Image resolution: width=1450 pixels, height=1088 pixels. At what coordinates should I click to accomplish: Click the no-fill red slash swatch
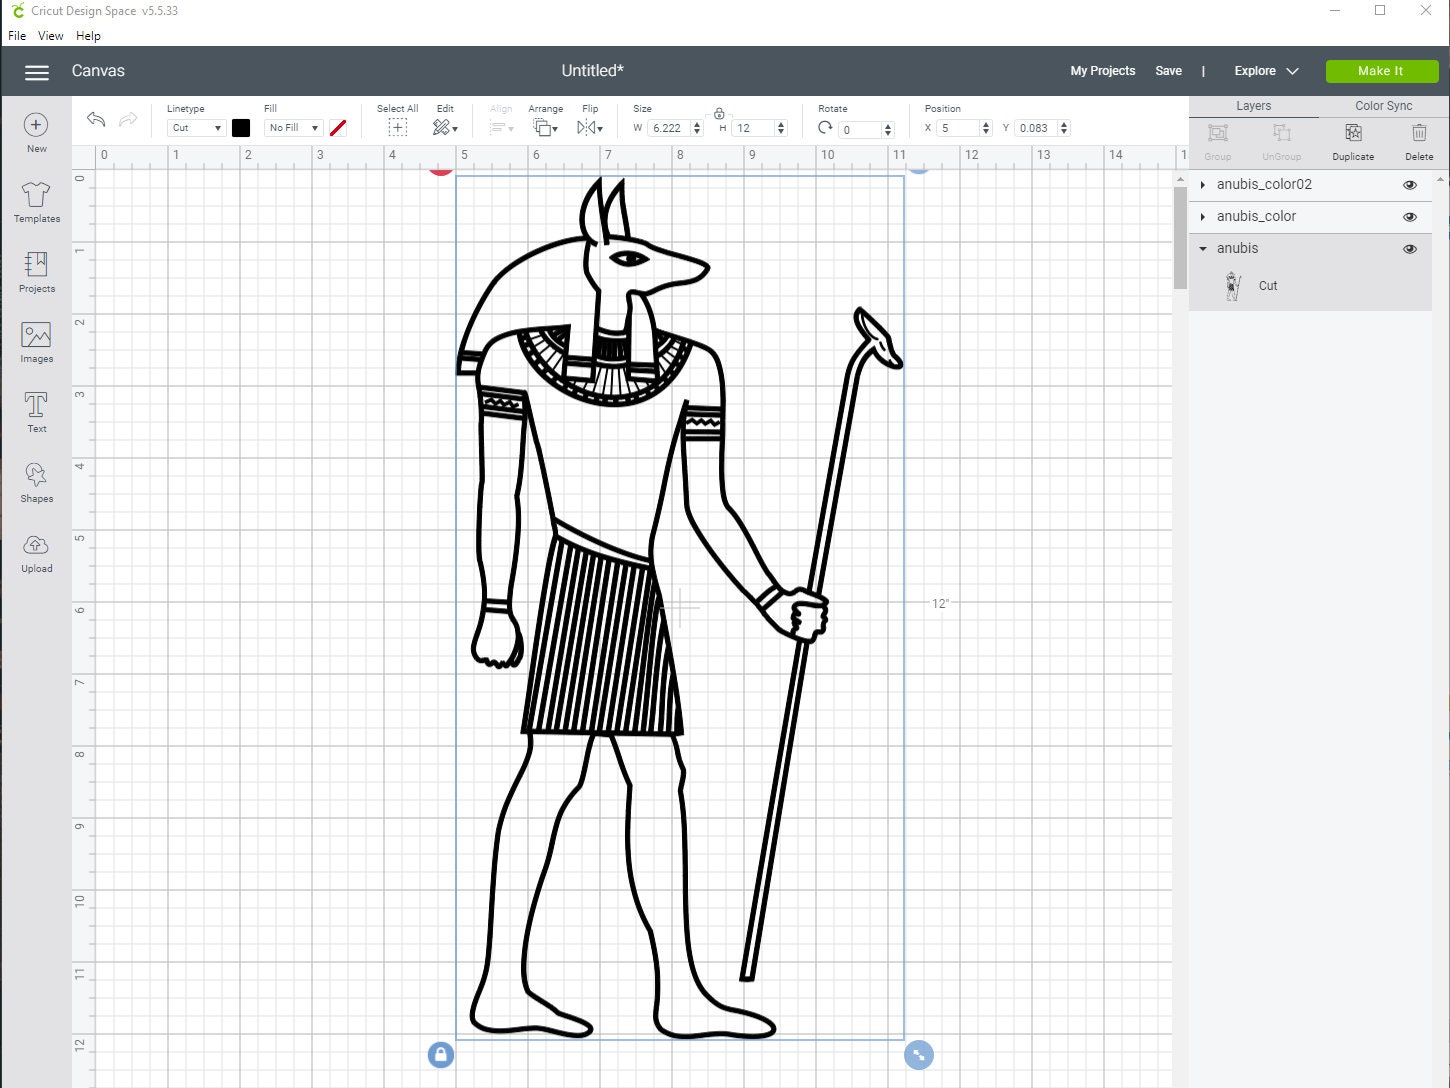click(338, 128)
